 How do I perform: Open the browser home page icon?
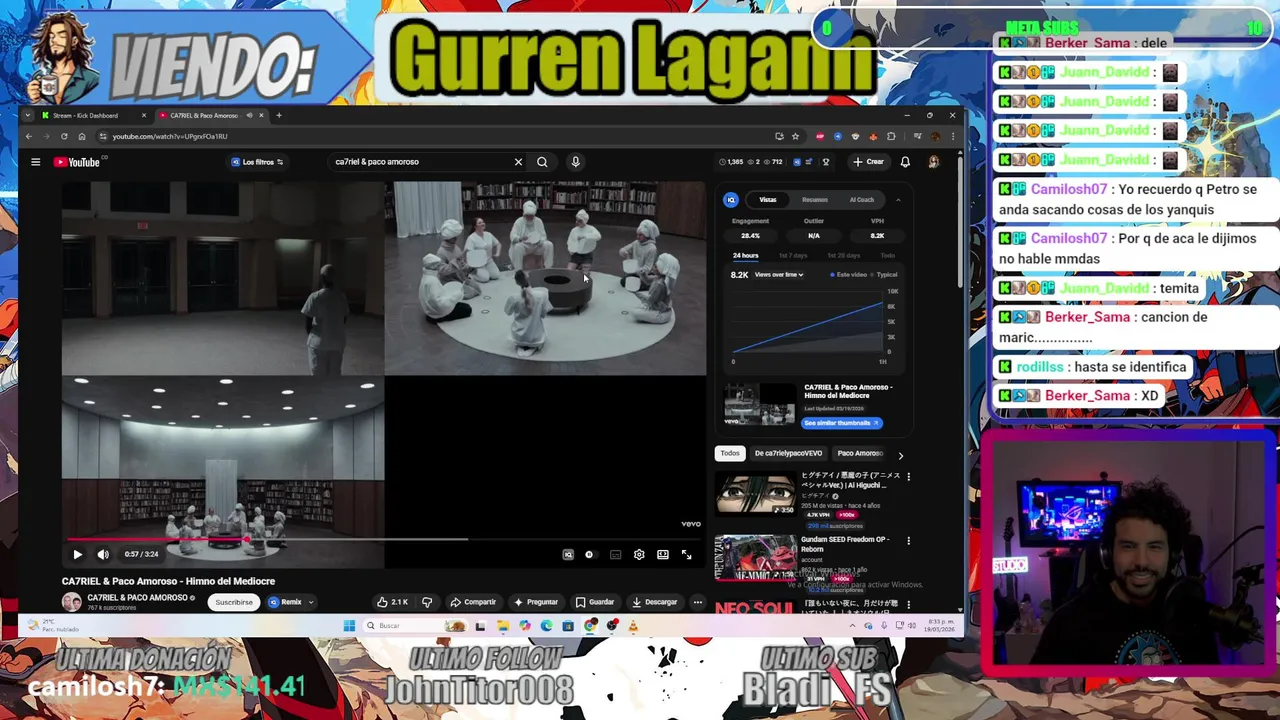pos(82,136)
